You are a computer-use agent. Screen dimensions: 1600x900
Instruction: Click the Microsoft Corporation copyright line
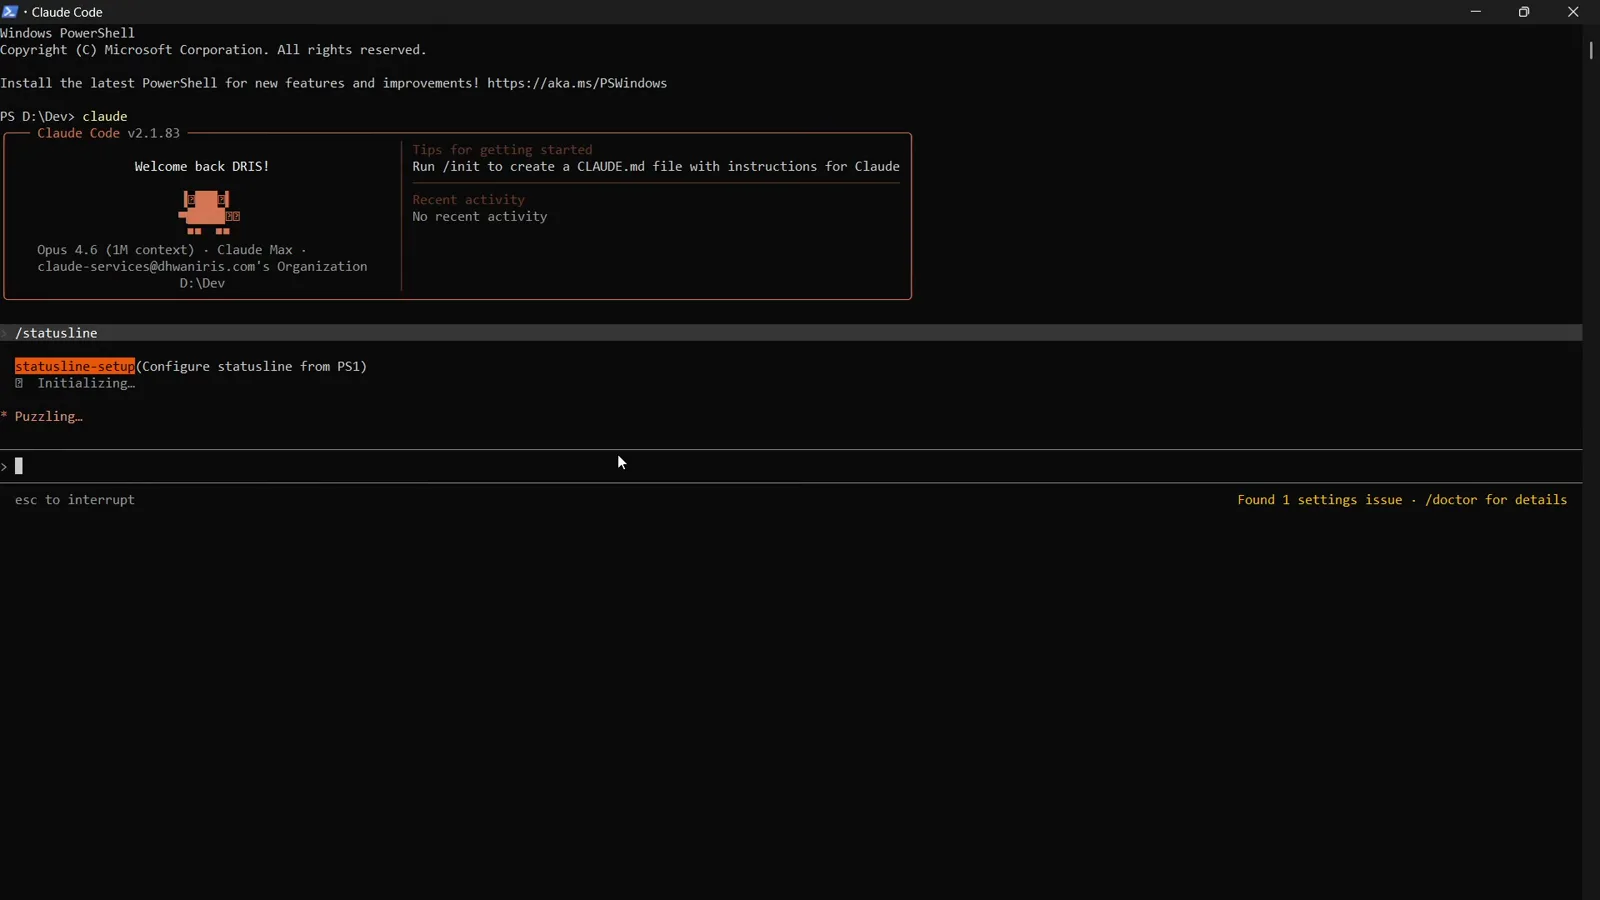click(213, 50)
